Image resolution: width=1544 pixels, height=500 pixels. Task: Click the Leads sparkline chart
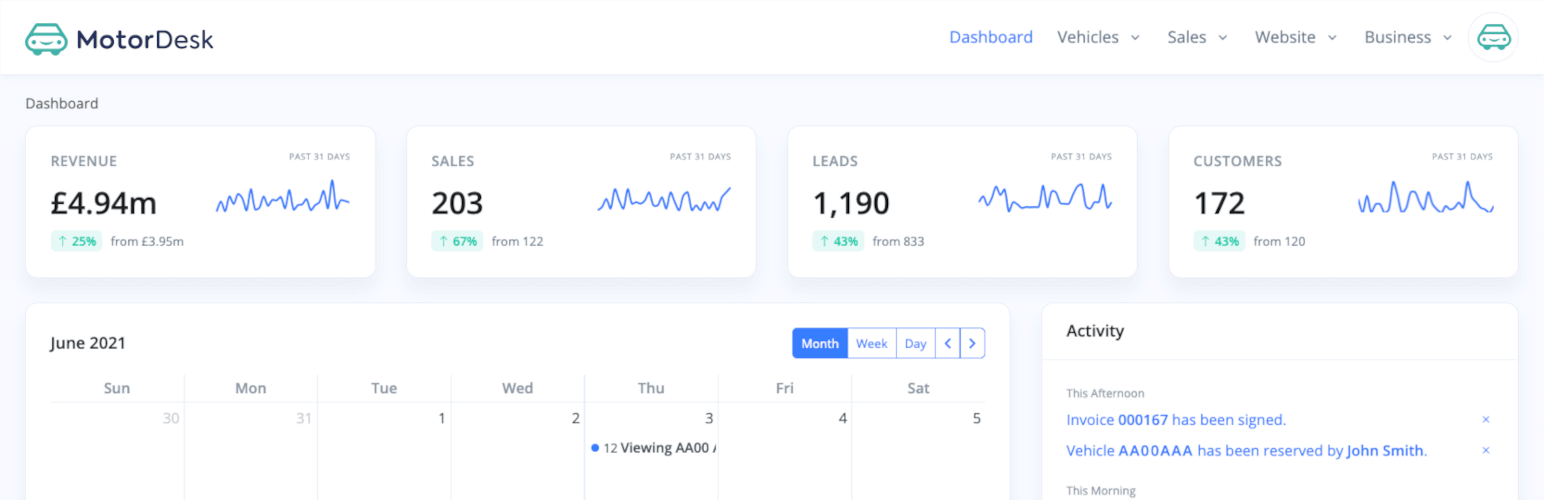(x=1045, y=196)
